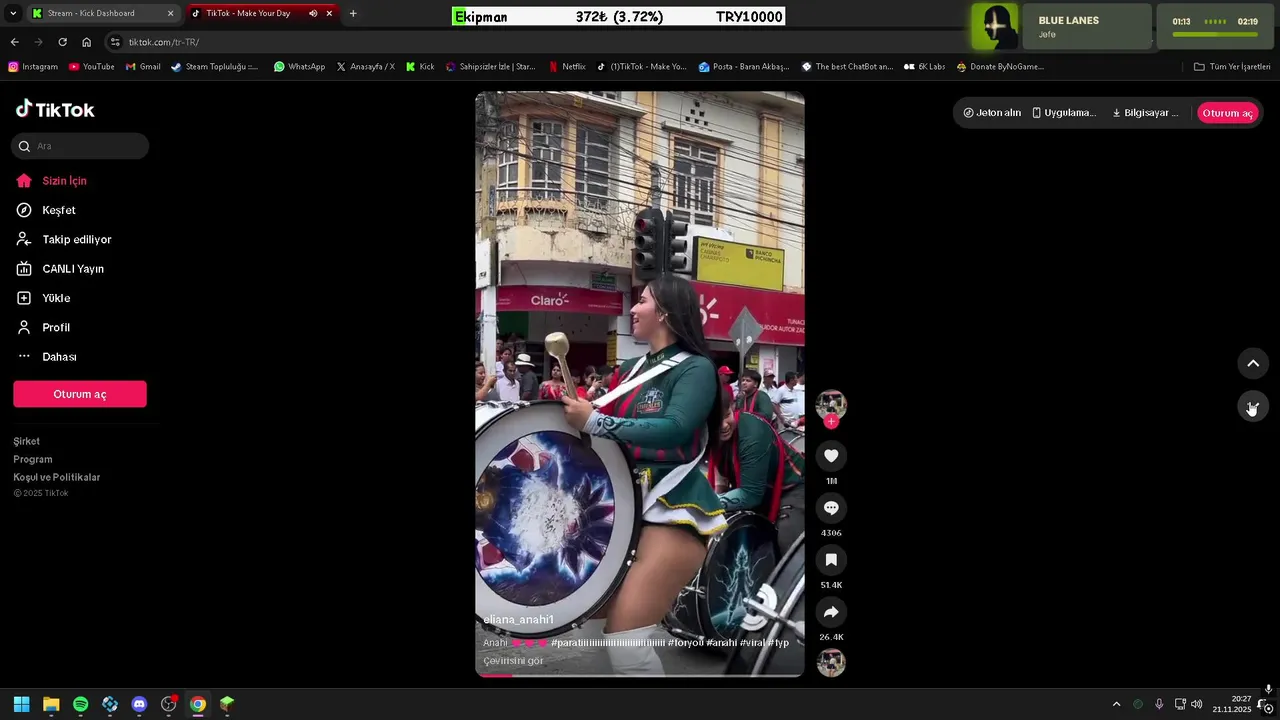The height and width of the screenshot is (720, 1280).
Task: Open the Anasayfa / X bookmark
Action: coord(365,67)
